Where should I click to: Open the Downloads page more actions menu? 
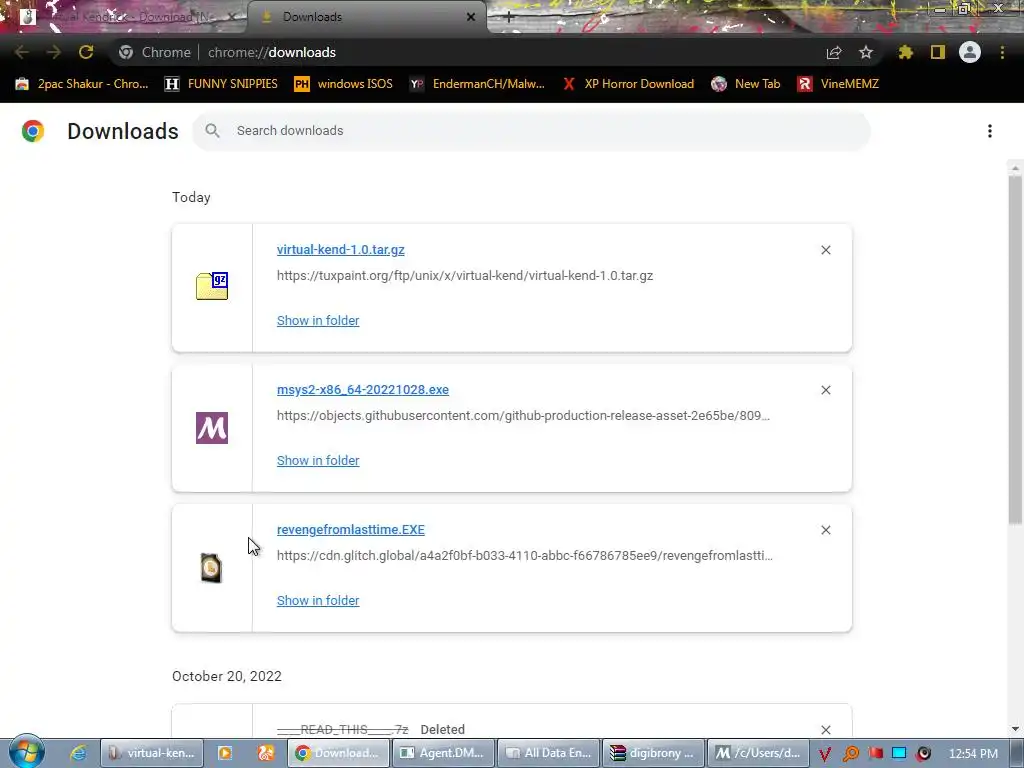pyautogui.click(x=990, y=131)
